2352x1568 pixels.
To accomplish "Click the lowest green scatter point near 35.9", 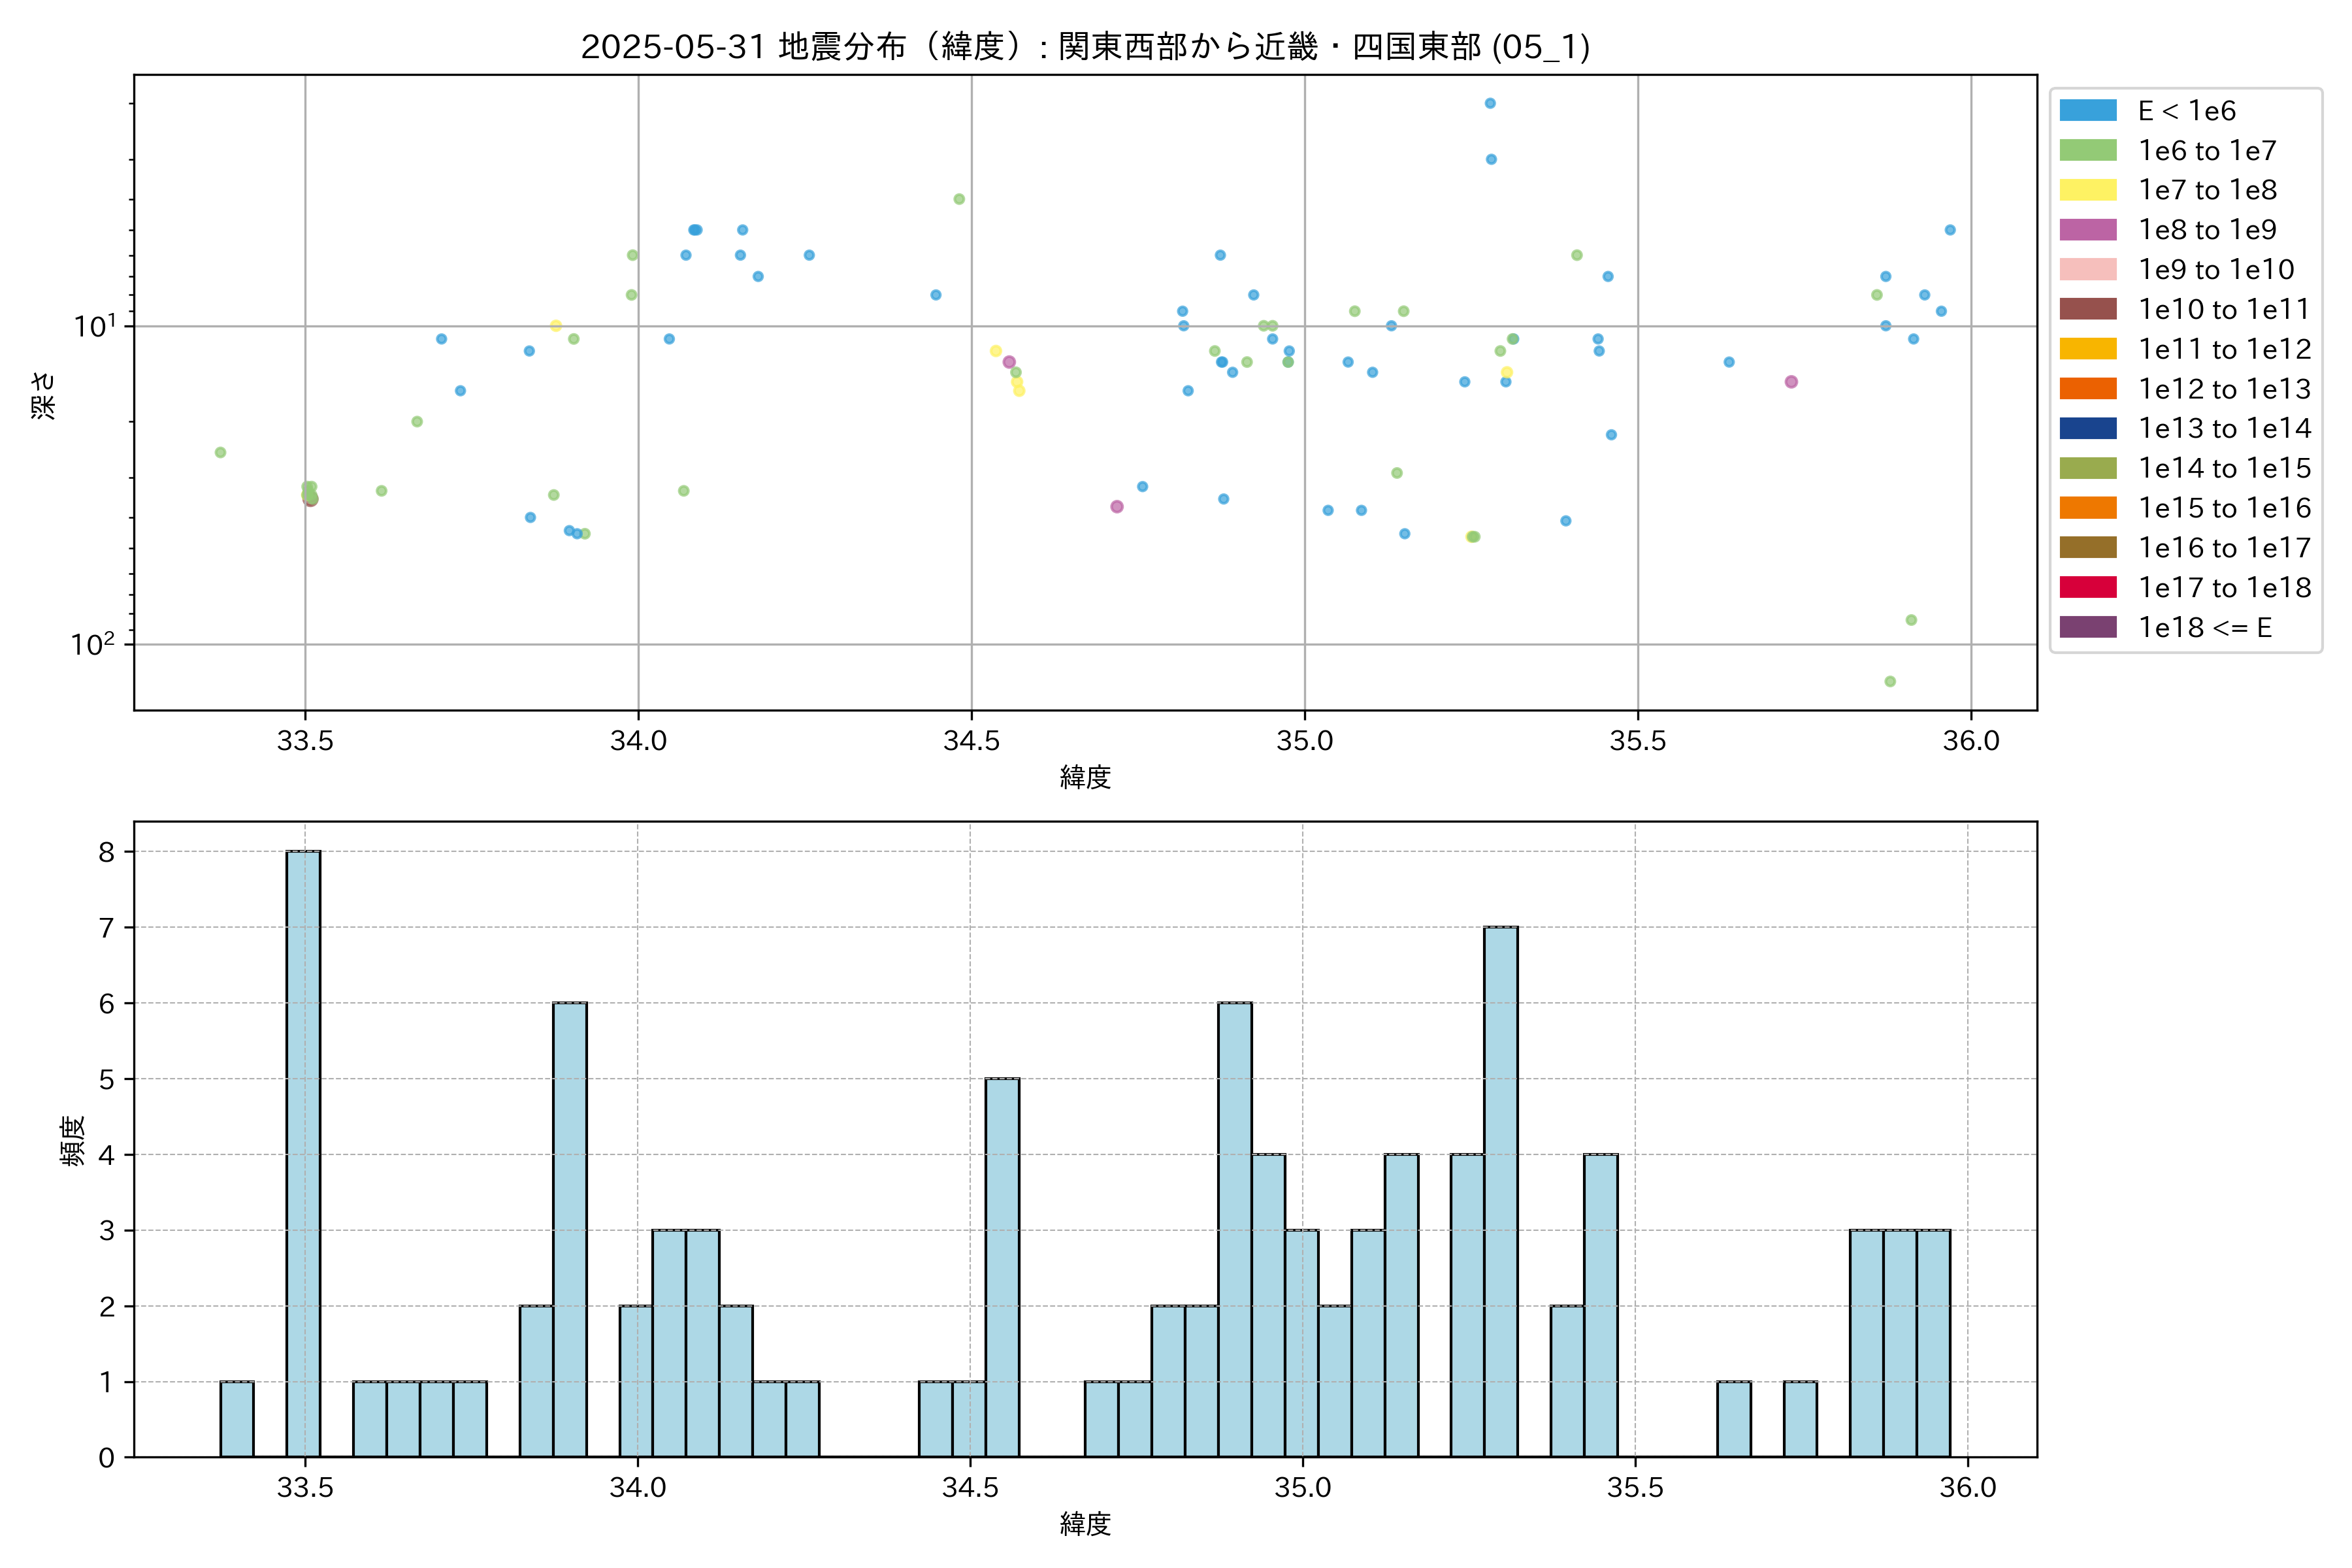I will pos(1890,681).
